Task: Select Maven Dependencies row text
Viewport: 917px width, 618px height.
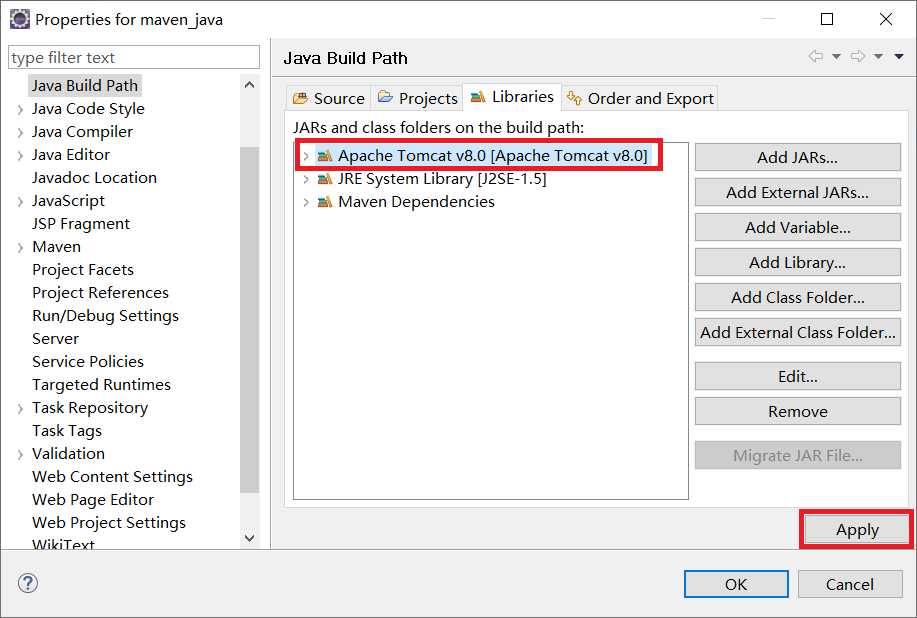Action: (416, 202)
